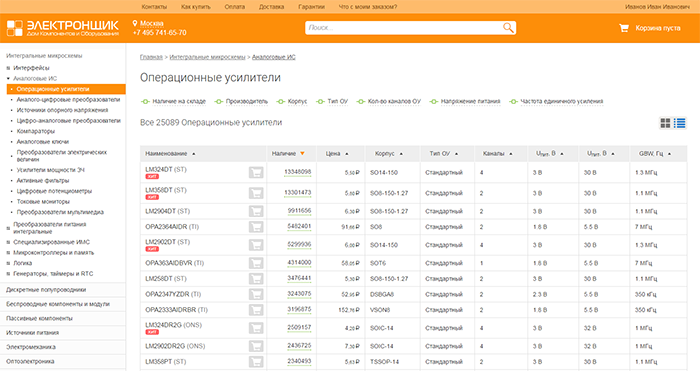Click the Главная breadcrumb link
Viewport: 700px width, 371px height.
click(x=151, y=57)
